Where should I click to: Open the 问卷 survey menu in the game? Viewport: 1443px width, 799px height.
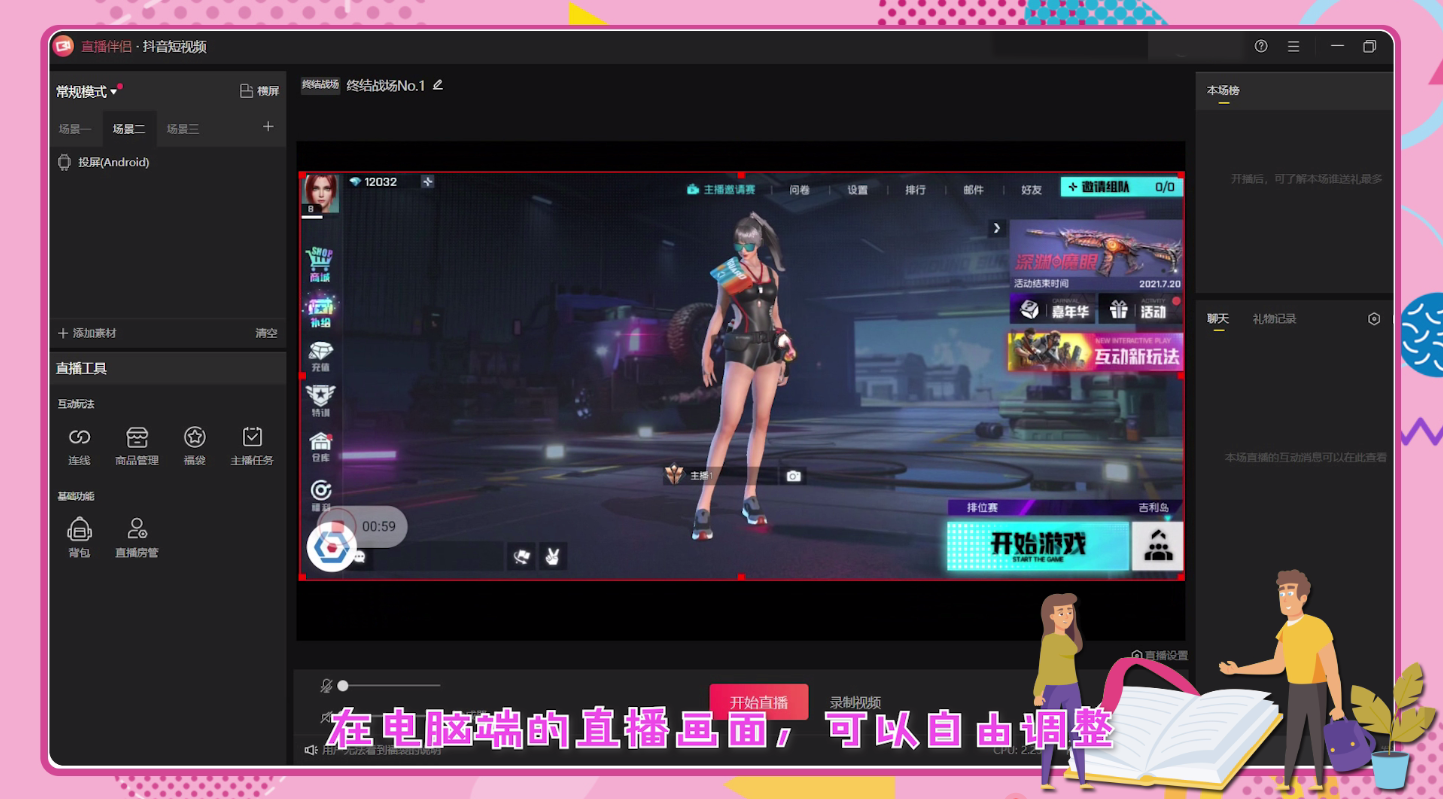pyautogui.click(x=800, y=190)
